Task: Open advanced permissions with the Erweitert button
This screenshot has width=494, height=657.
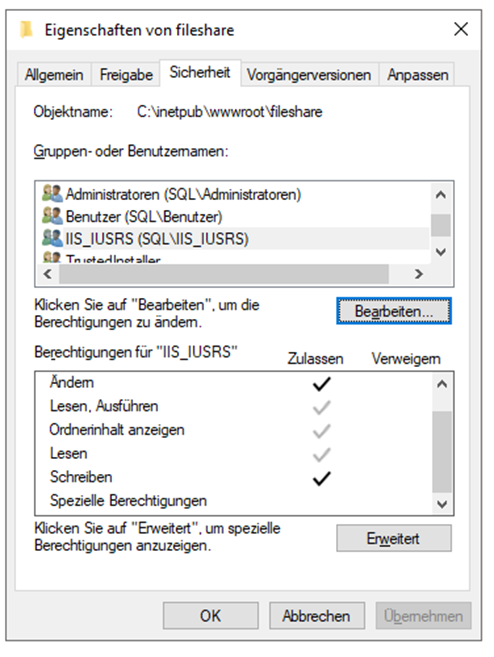Action: tap(394, 538)
